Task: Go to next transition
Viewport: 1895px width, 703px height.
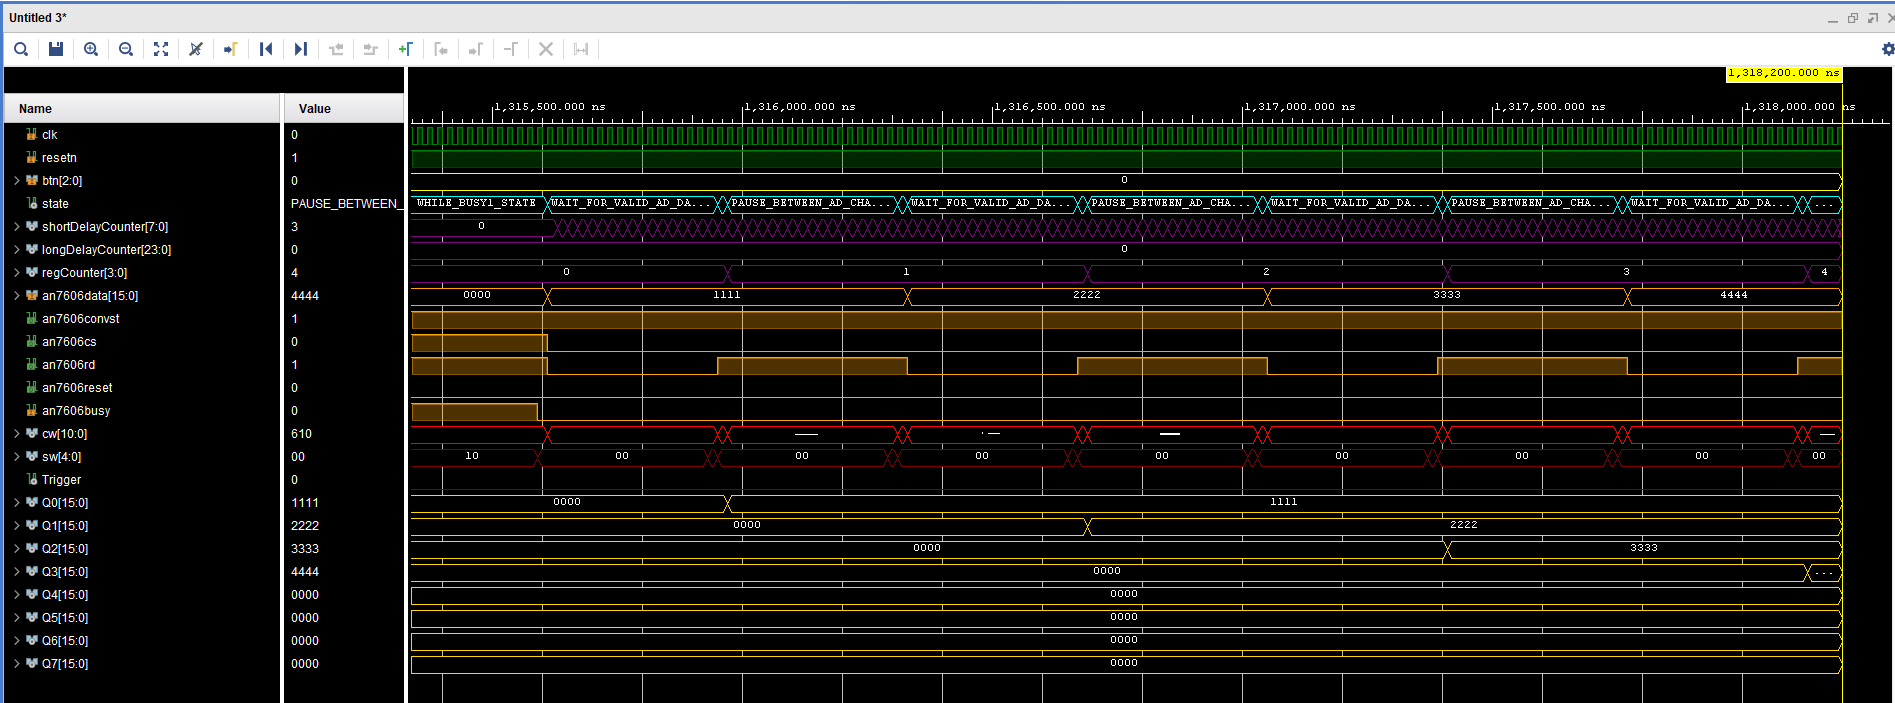Action: 371,49
